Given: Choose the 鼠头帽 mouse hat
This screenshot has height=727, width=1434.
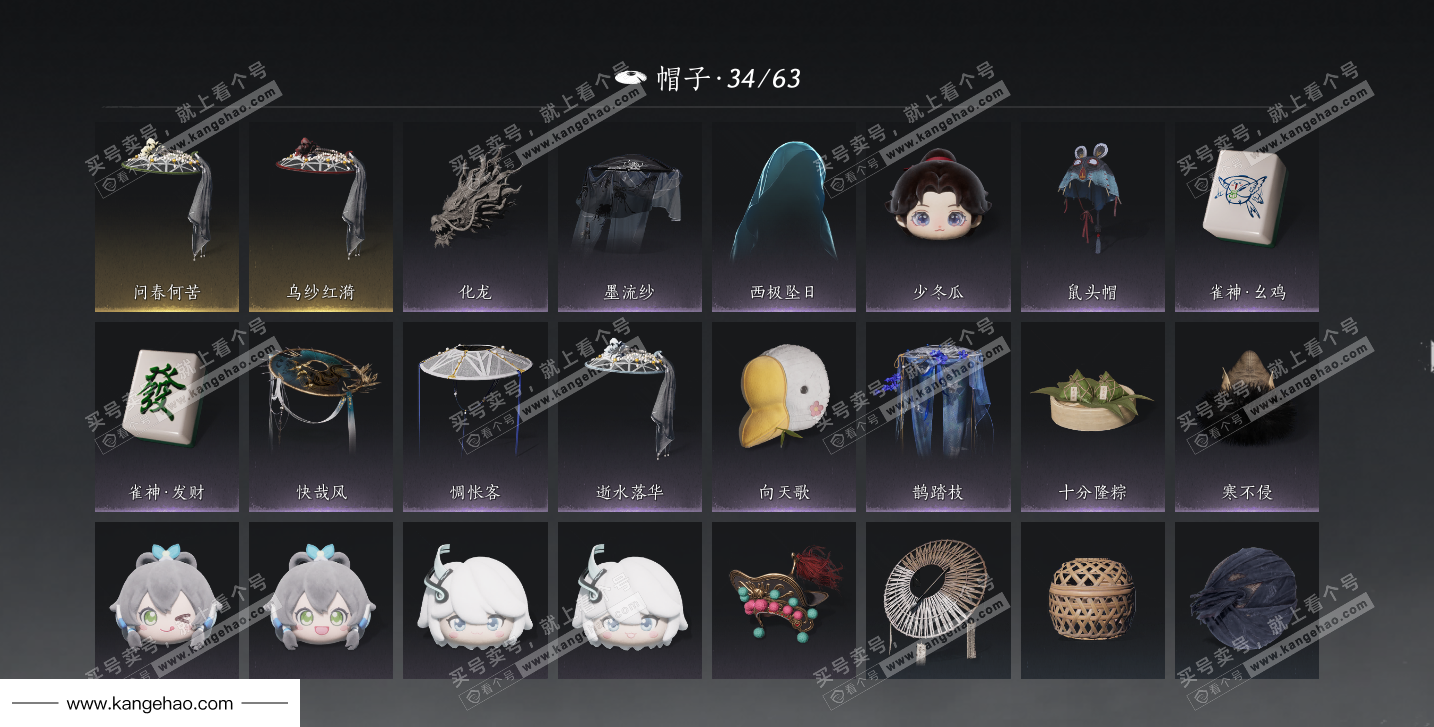Looking at the screenshot, I should (x=1092, y=217).
